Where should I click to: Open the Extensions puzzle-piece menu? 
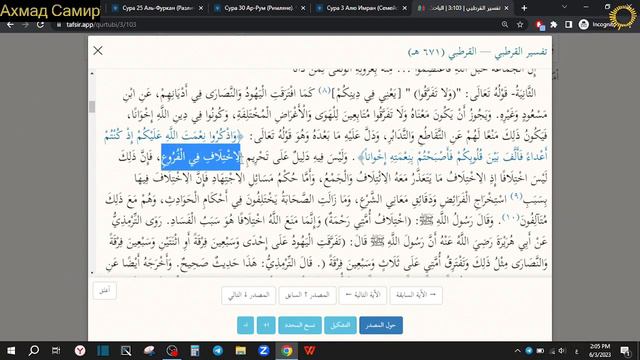pyautogui.click(x=554, y=24)
